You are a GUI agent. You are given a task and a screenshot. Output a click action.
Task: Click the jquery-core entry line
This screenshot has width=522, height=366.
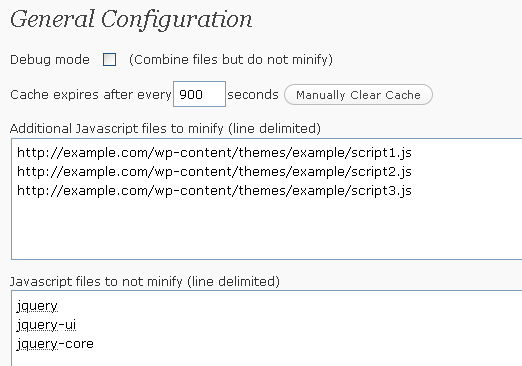pos(55,344)
